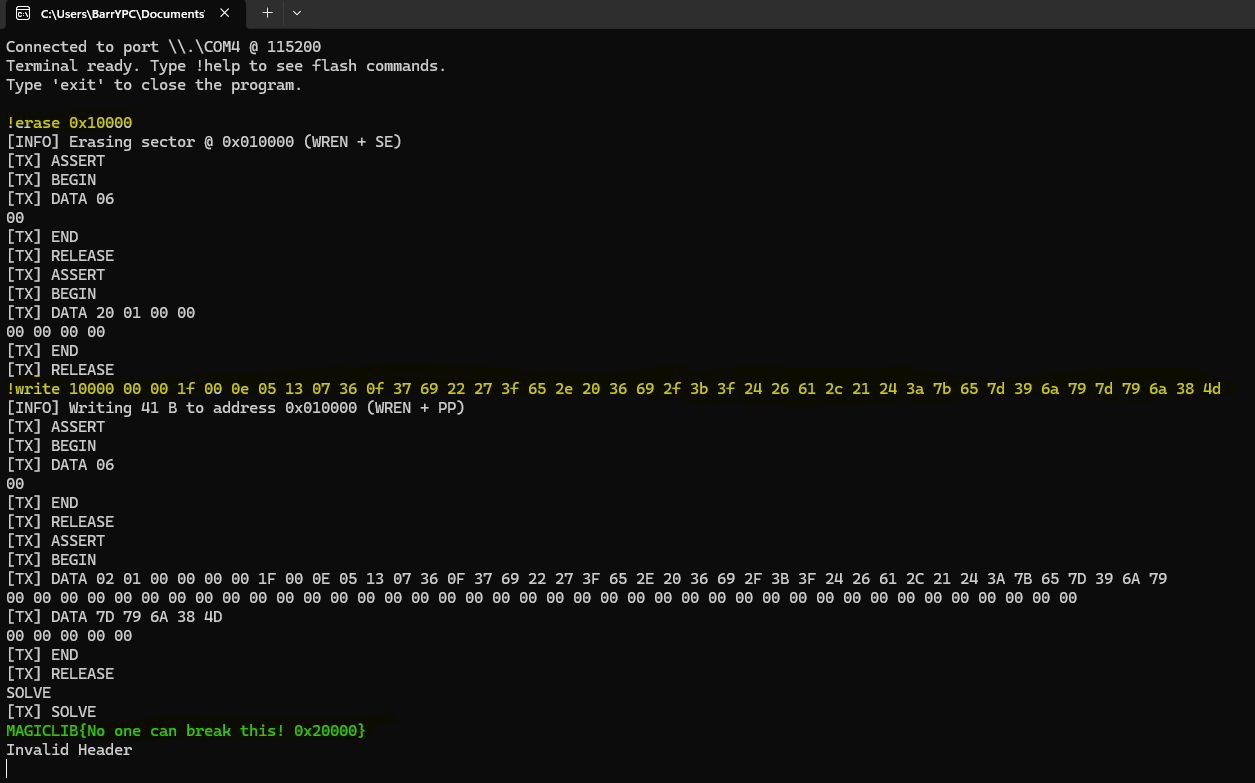Click the '[INFO] Writing 41 B' message
The image size is (1255, 783).
click(x=235, y=408)
